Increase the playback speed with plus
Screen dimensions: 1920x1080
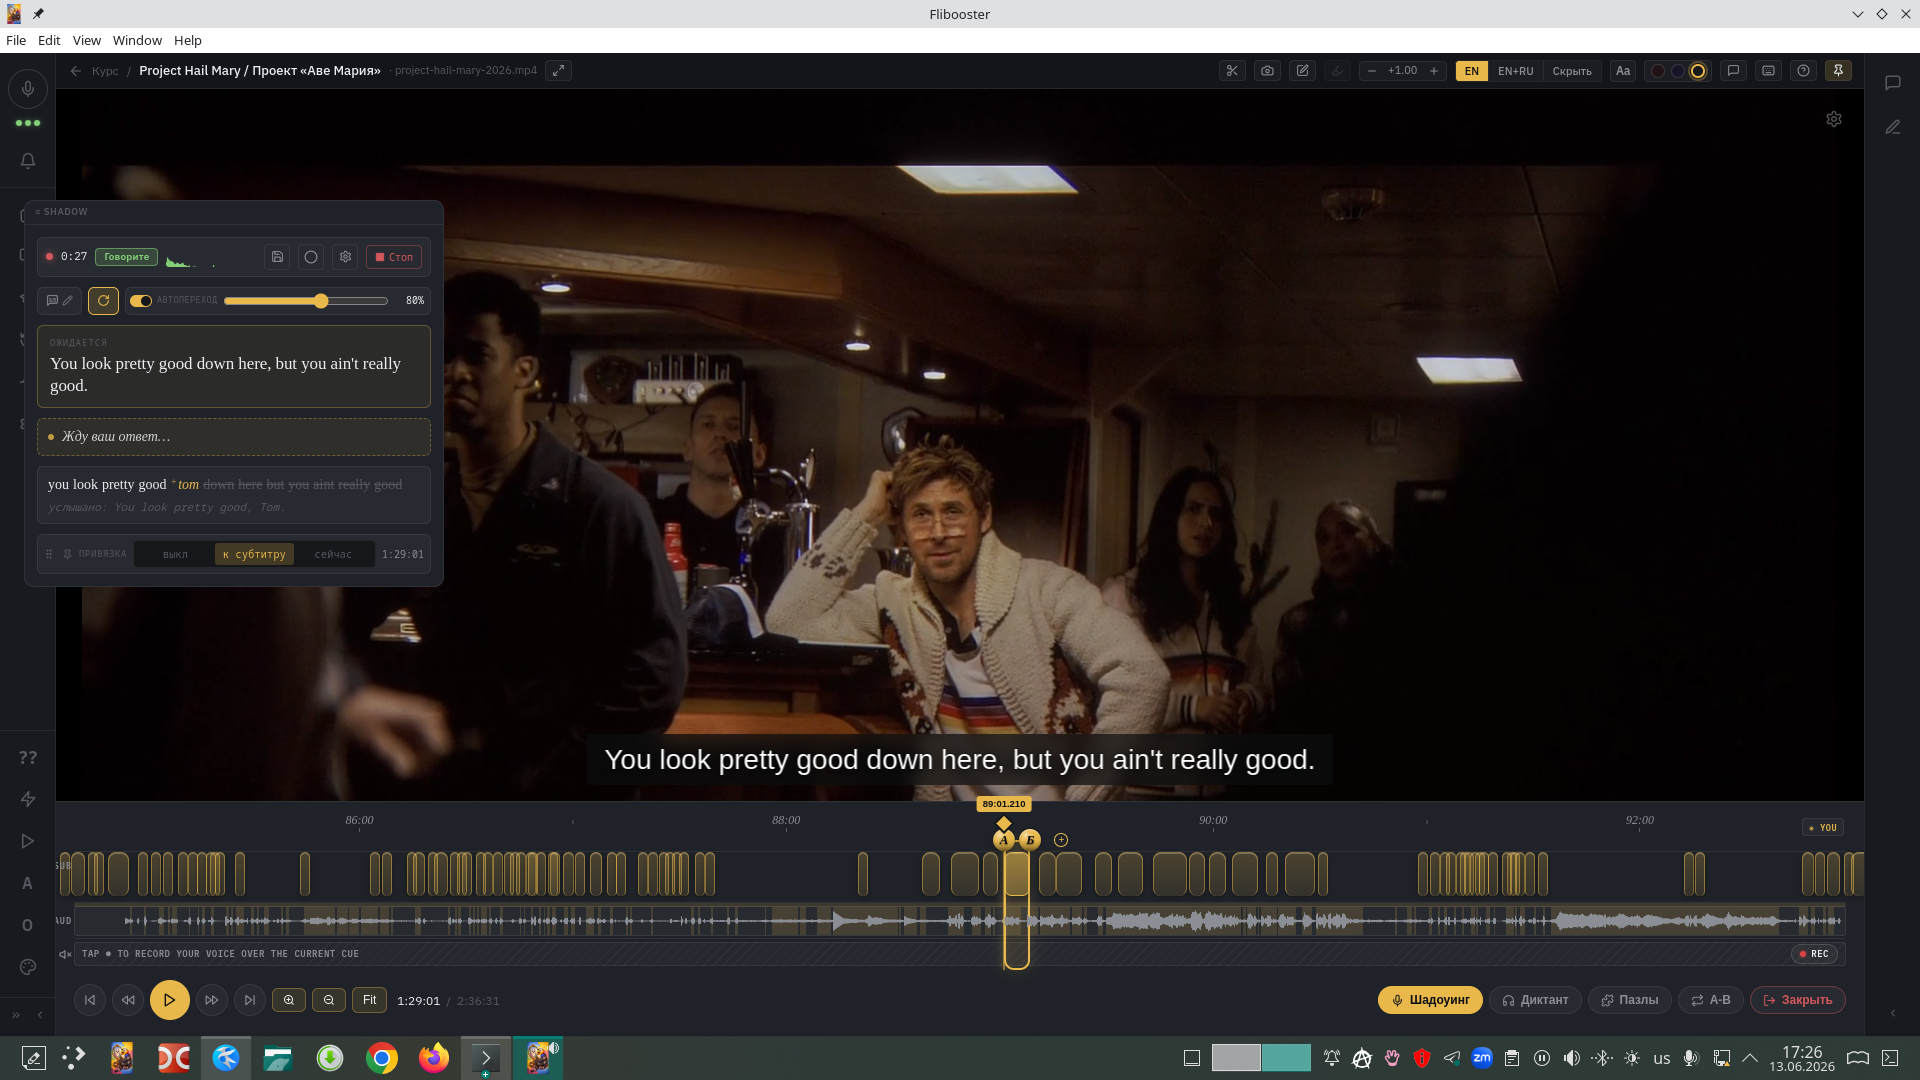pos(1433,71)
